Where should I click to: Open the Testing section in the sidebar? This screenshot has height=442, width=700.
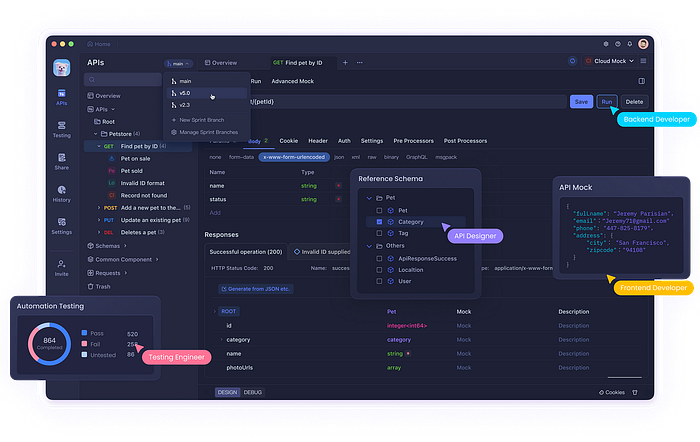pyautogui.click(x=62, y=129)
